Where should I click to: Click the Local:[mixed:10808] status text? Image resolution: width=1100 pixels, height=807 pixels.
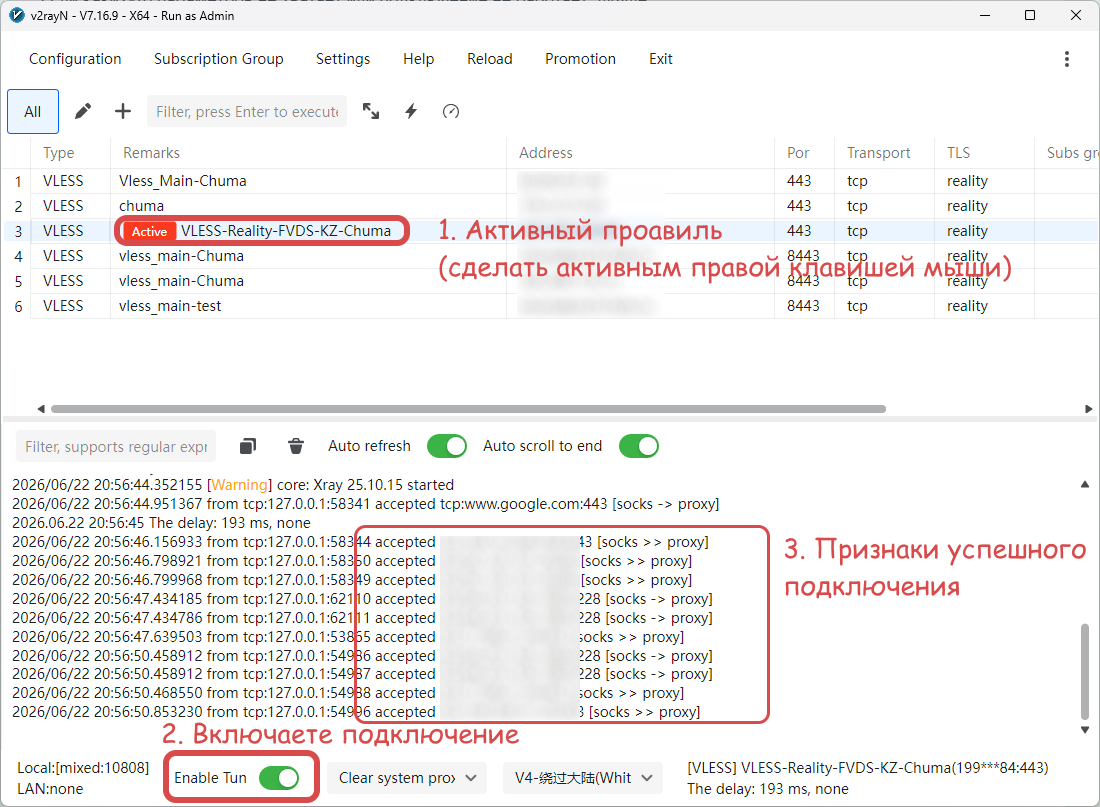[83, 768]
